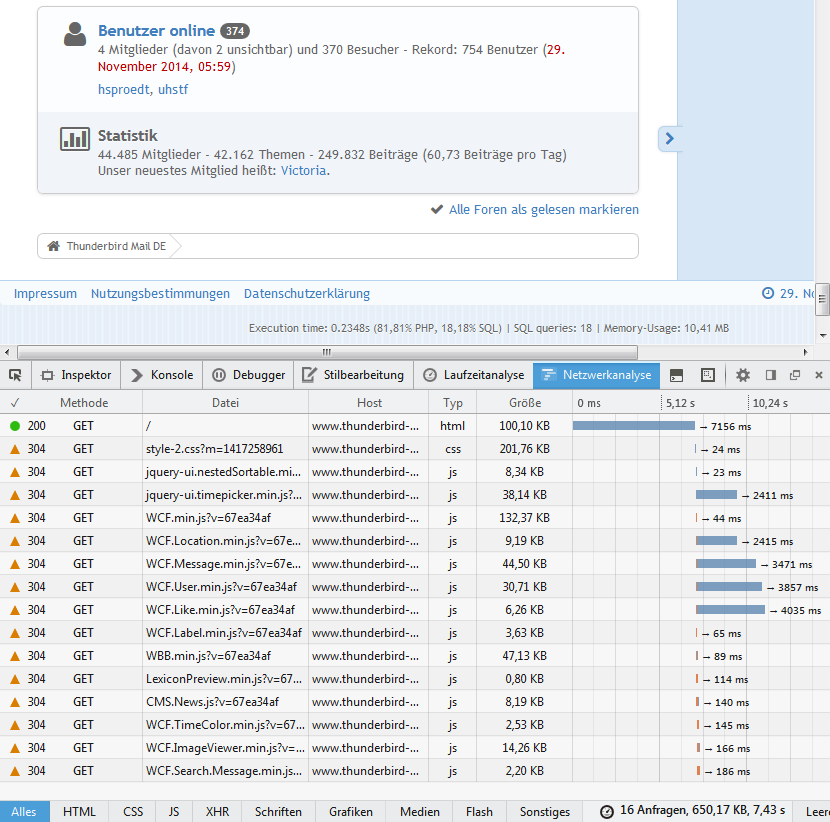Open the Impressum footer link

point(45,294)
